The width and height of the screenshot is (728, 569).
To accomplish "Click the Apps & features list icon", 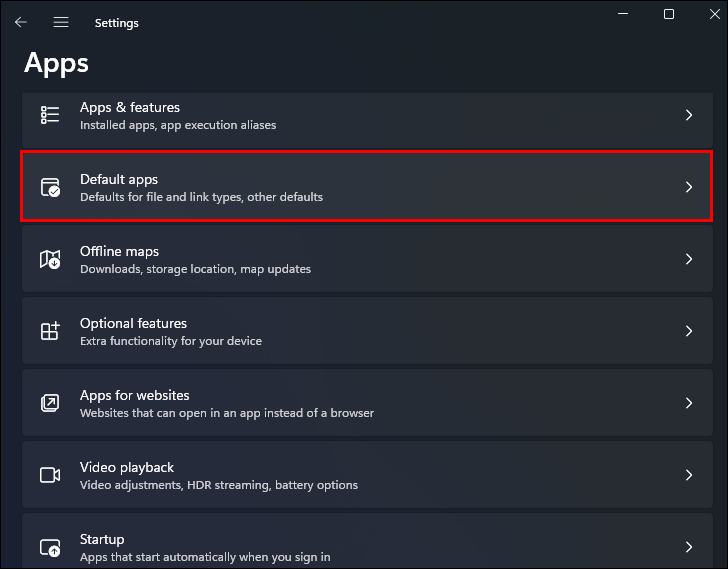I will [50, 115].
